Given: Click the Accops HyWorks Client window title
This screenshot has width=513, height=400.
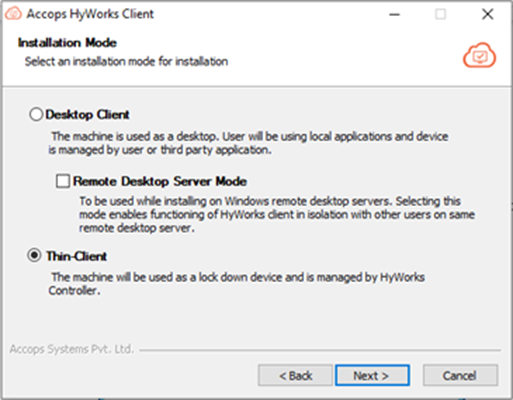Looking at the screenshot, I should (90, 14).
